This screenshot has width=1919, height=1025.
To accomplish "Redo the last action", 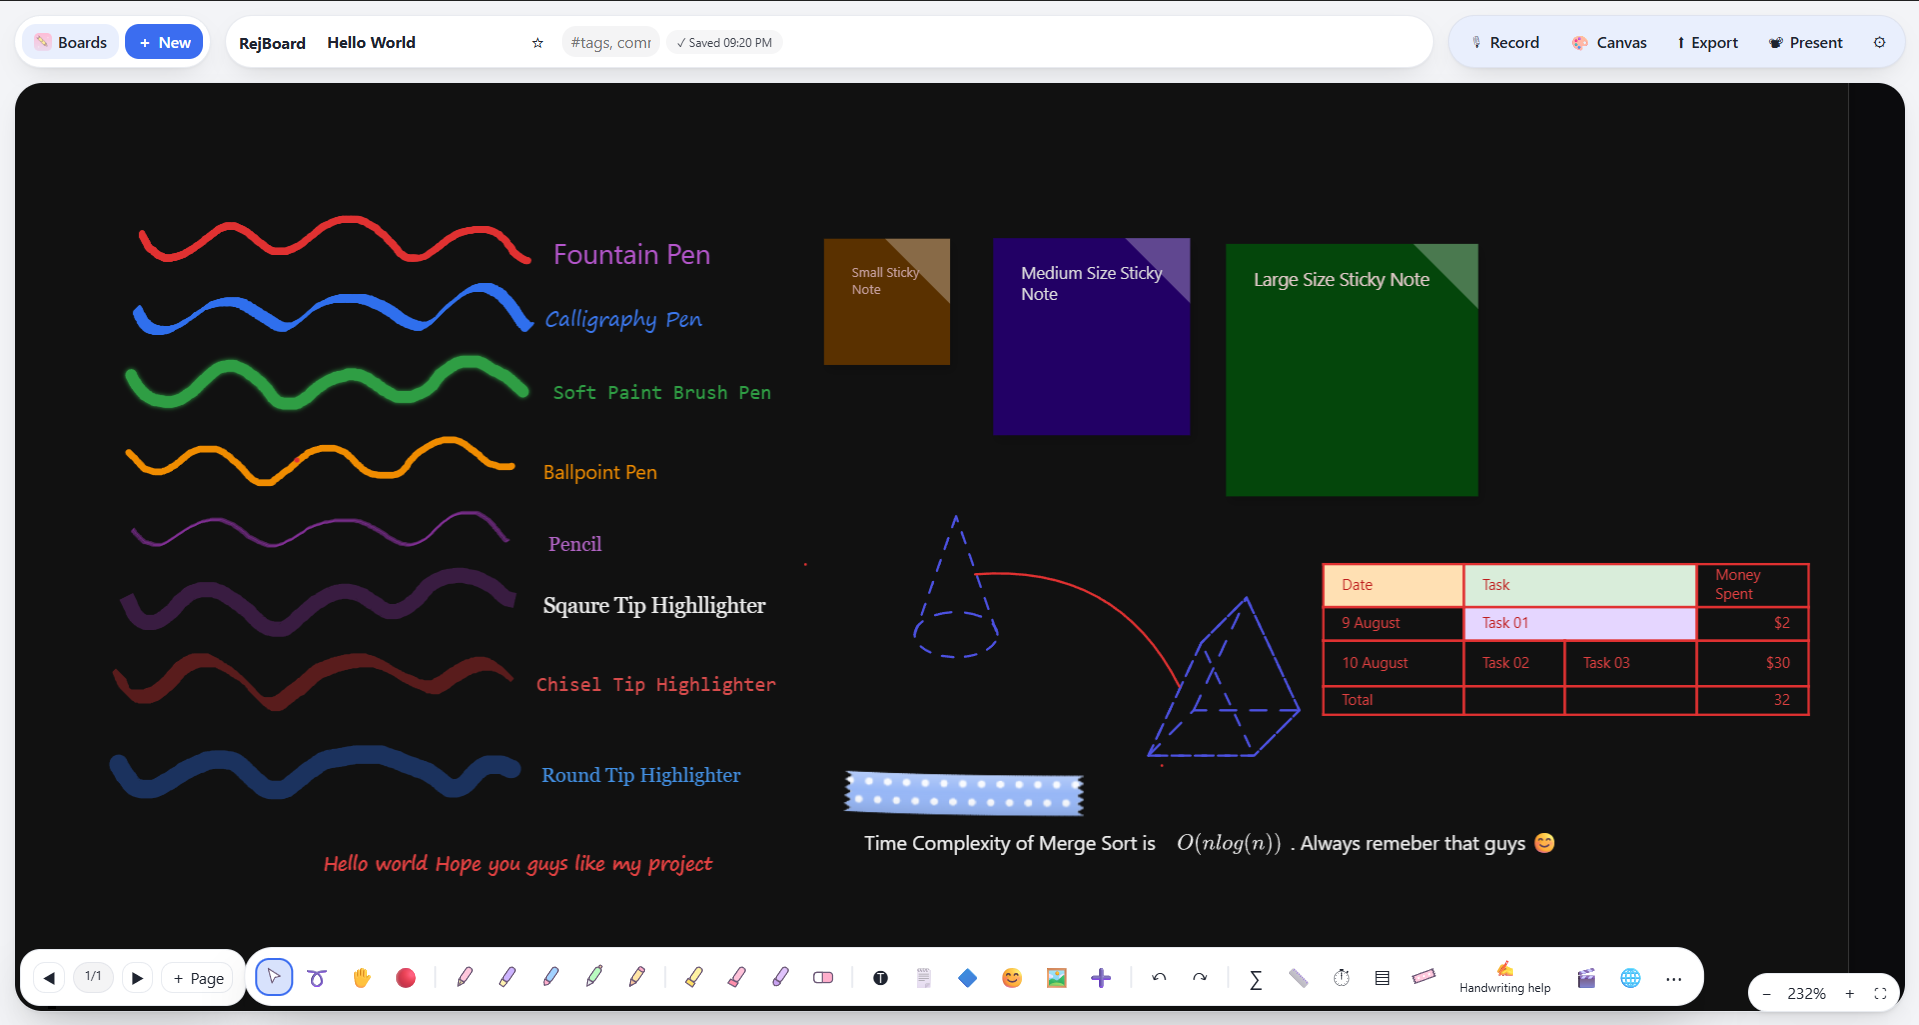I will tap(1199, 977).
